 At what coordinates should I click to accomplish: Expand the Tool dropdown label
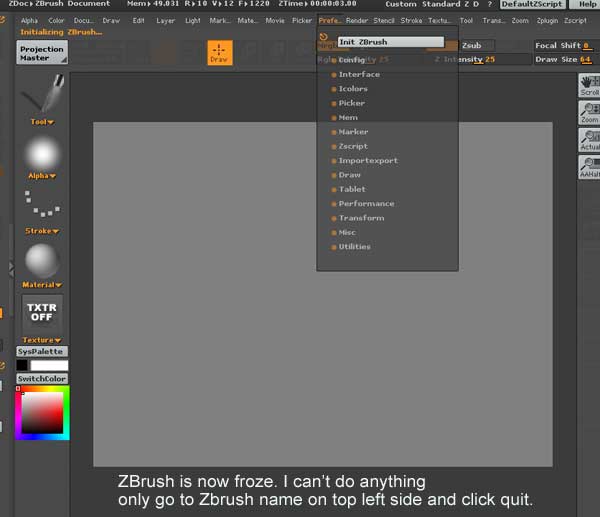click(x=42, y=122)
